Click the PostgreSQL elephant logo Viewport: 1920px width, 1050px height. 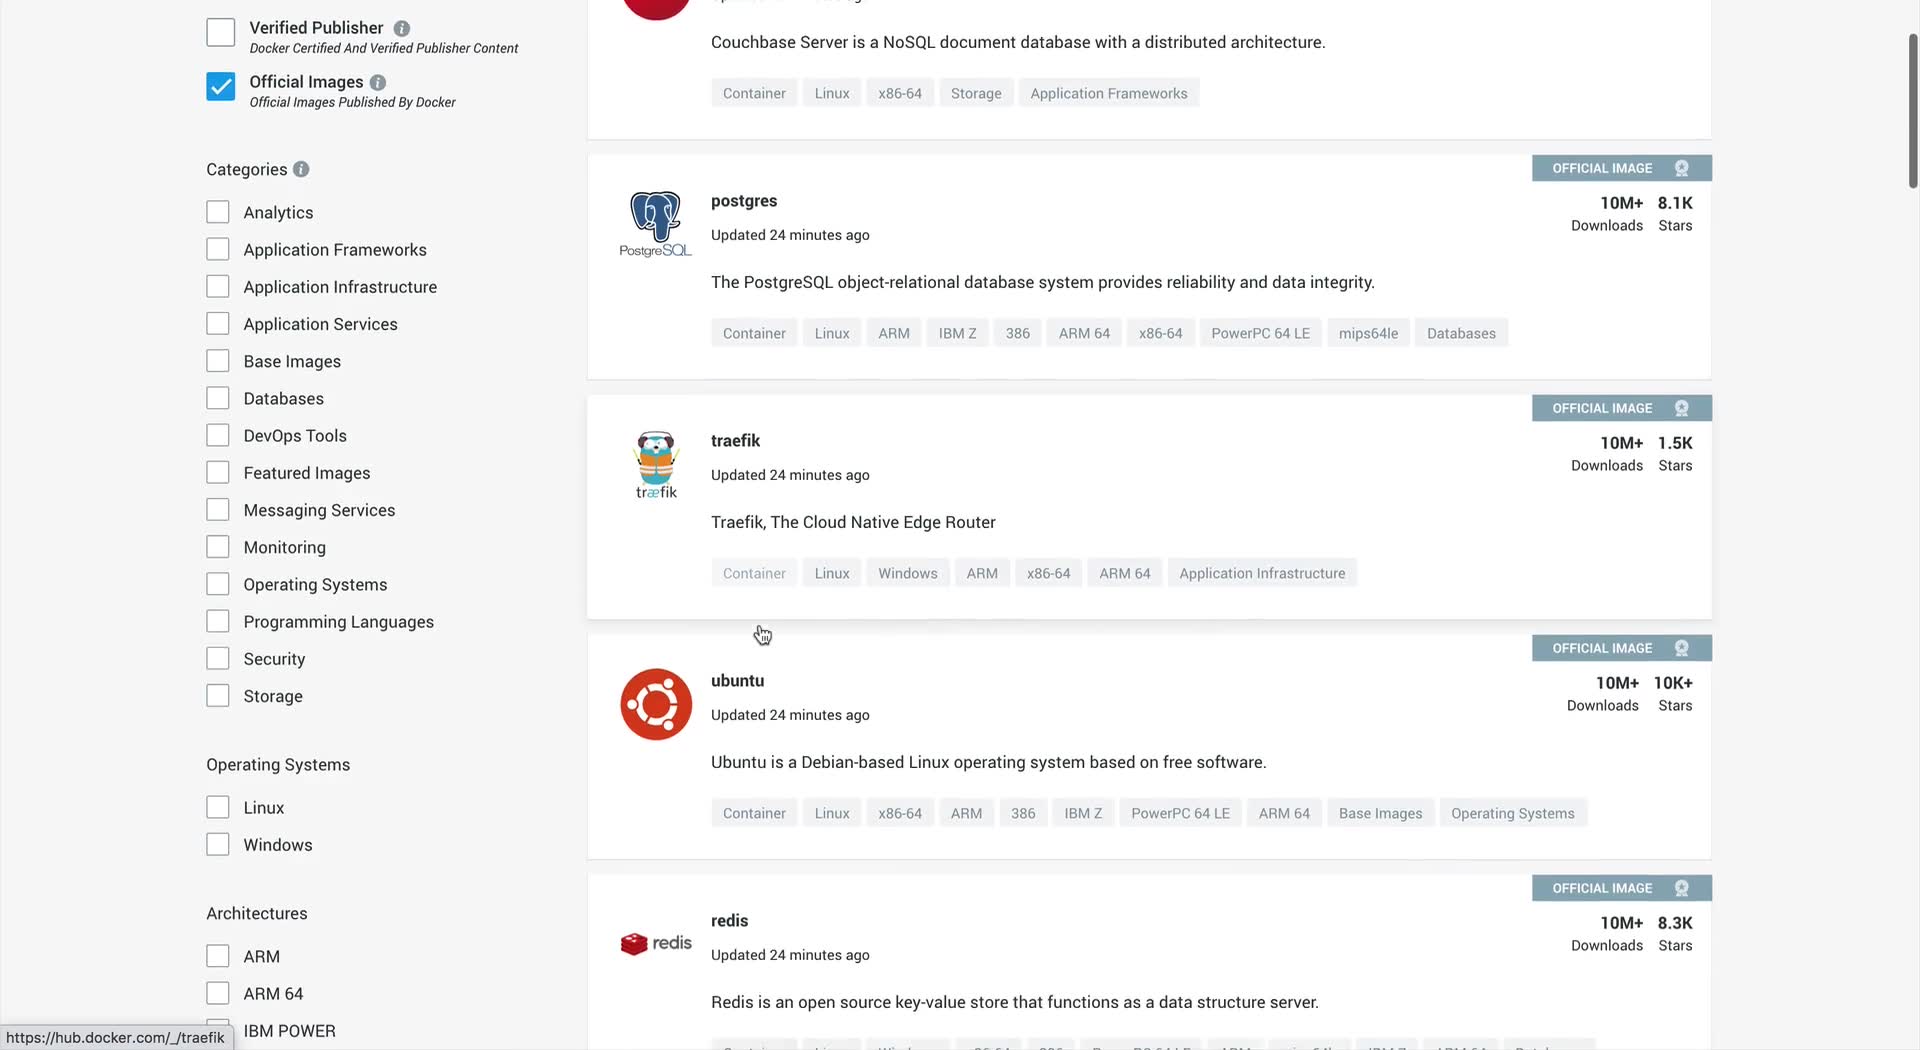656,224
